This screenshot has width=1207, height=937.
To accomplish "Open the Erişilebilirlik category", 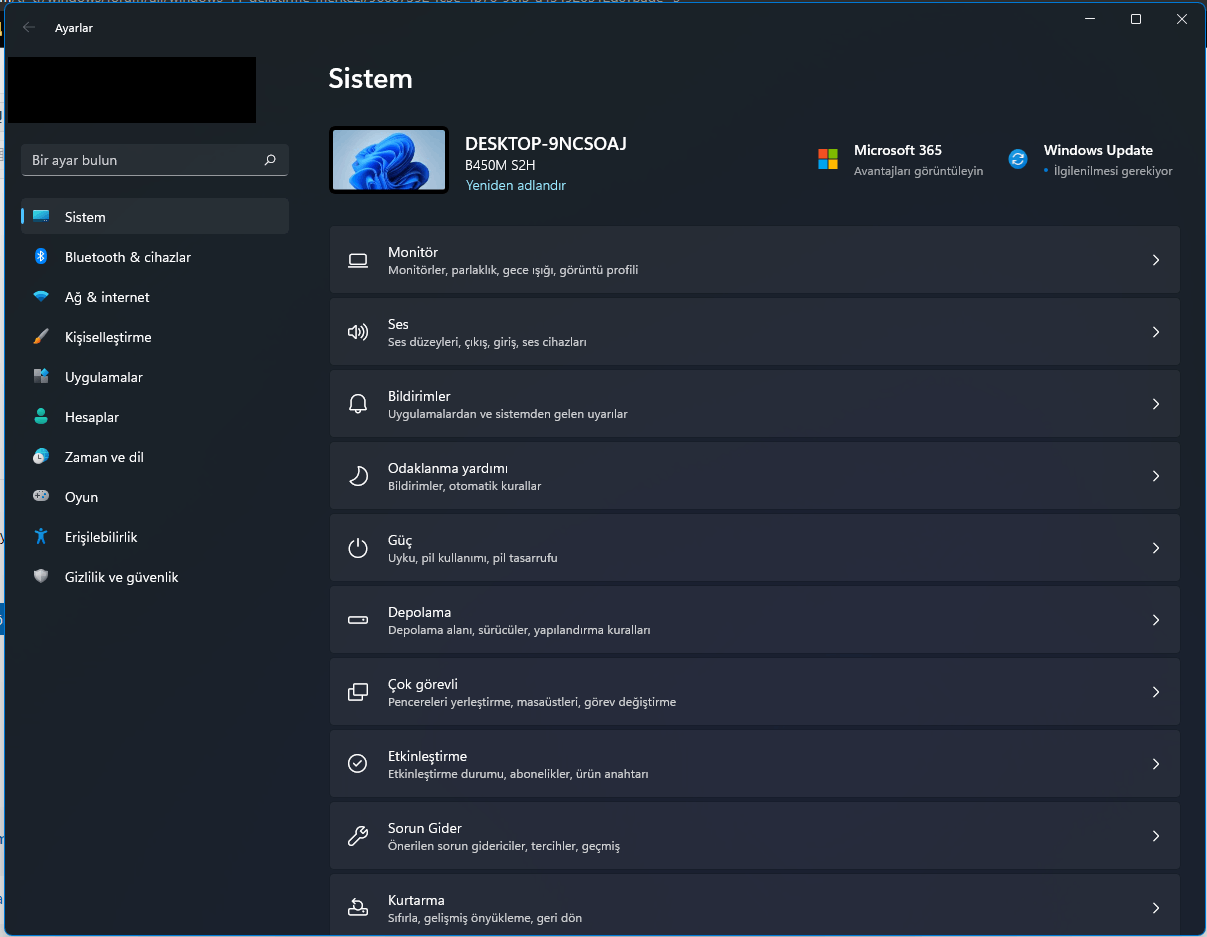I will coord(155,537).
